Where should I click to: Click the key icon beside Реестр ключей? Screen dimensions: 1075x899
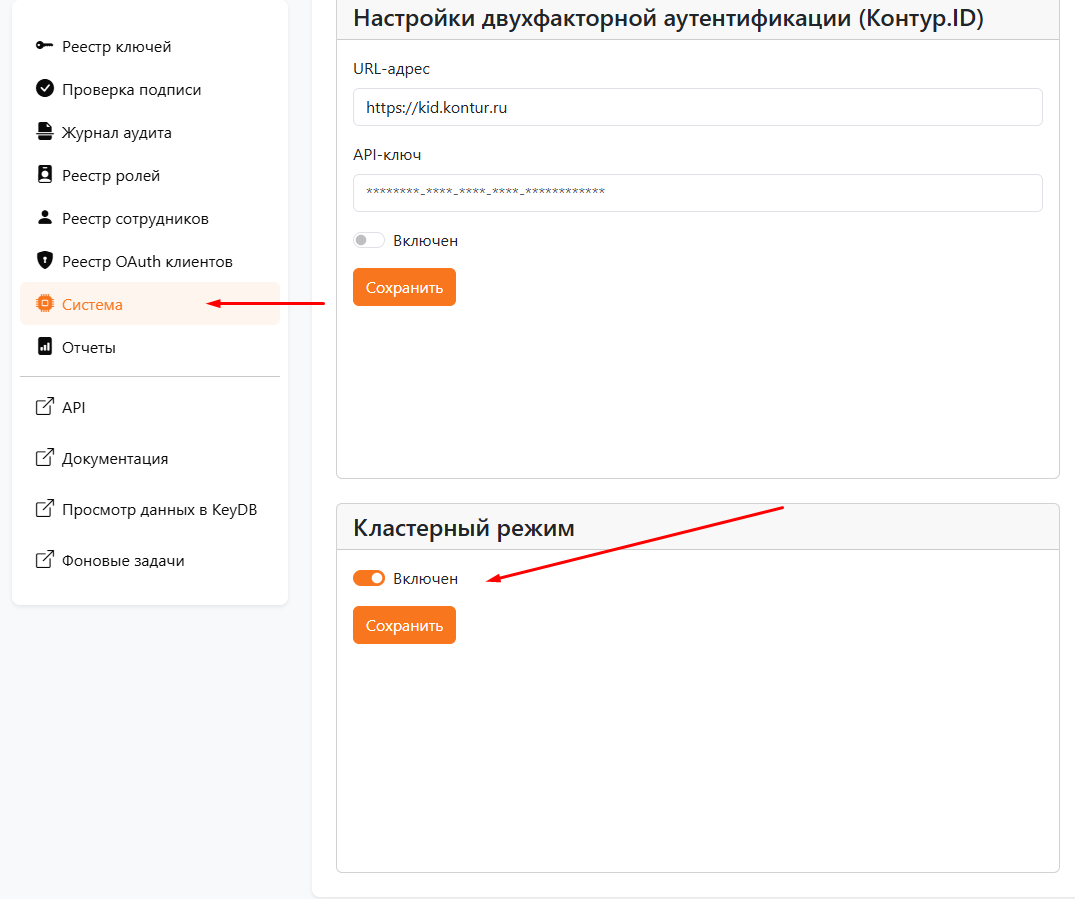(45, 46)
